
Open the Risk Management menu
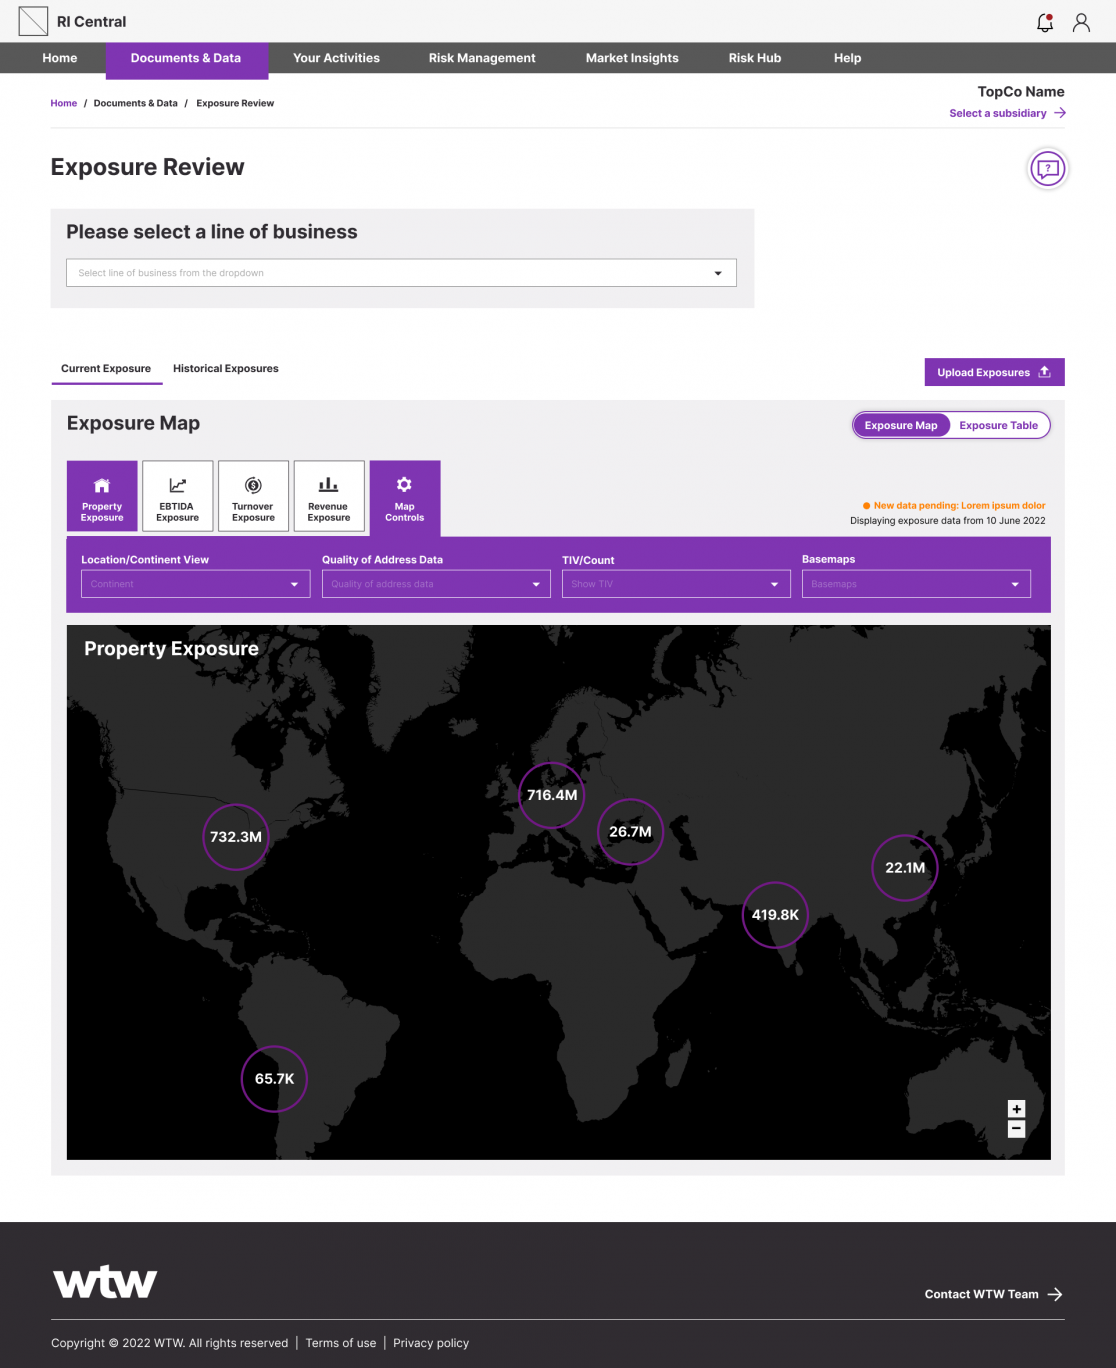pos(482,58)
